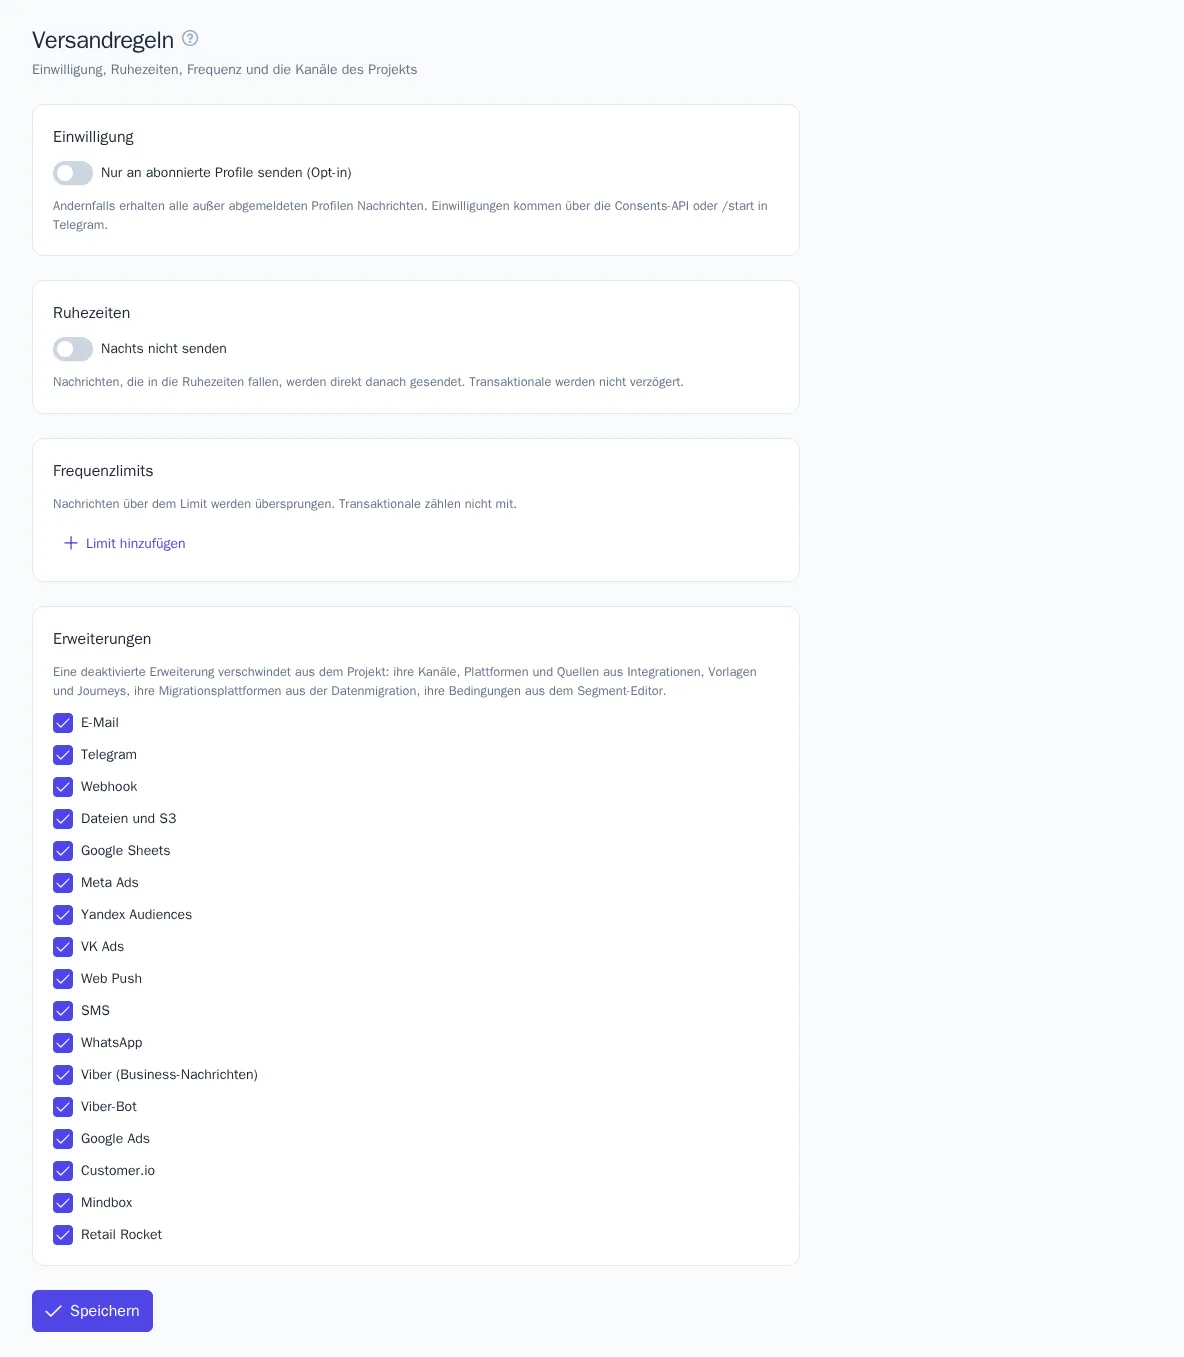The height and width of the screenshot is (1357, 1184).
Task: Uncheck Viber (Business-Nachrichten) checkbox
Action: [63, 1075]
